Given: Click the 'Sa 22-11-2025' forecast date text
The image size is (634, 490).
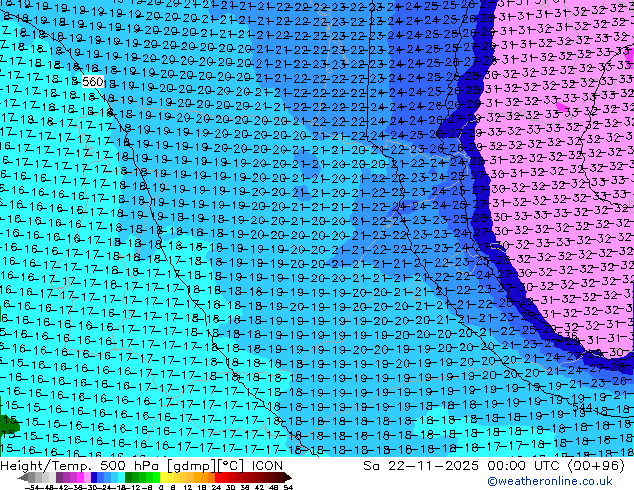Looking at the screenshot, I should pos(421,466).
